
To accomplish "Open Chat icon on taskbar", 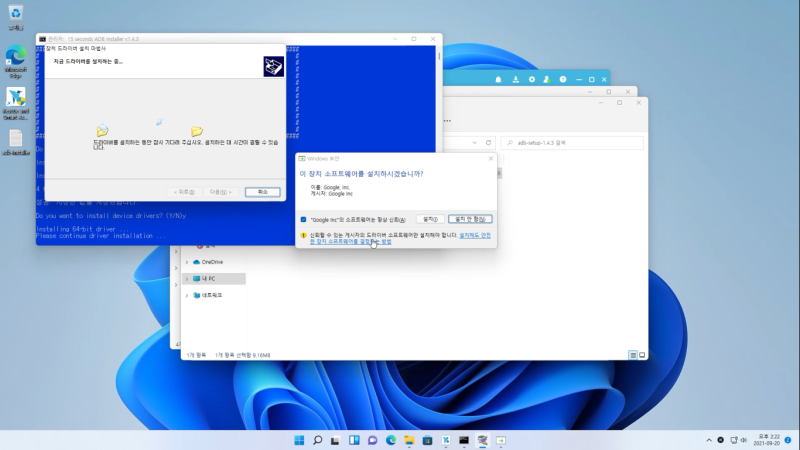I will point(372,440).
